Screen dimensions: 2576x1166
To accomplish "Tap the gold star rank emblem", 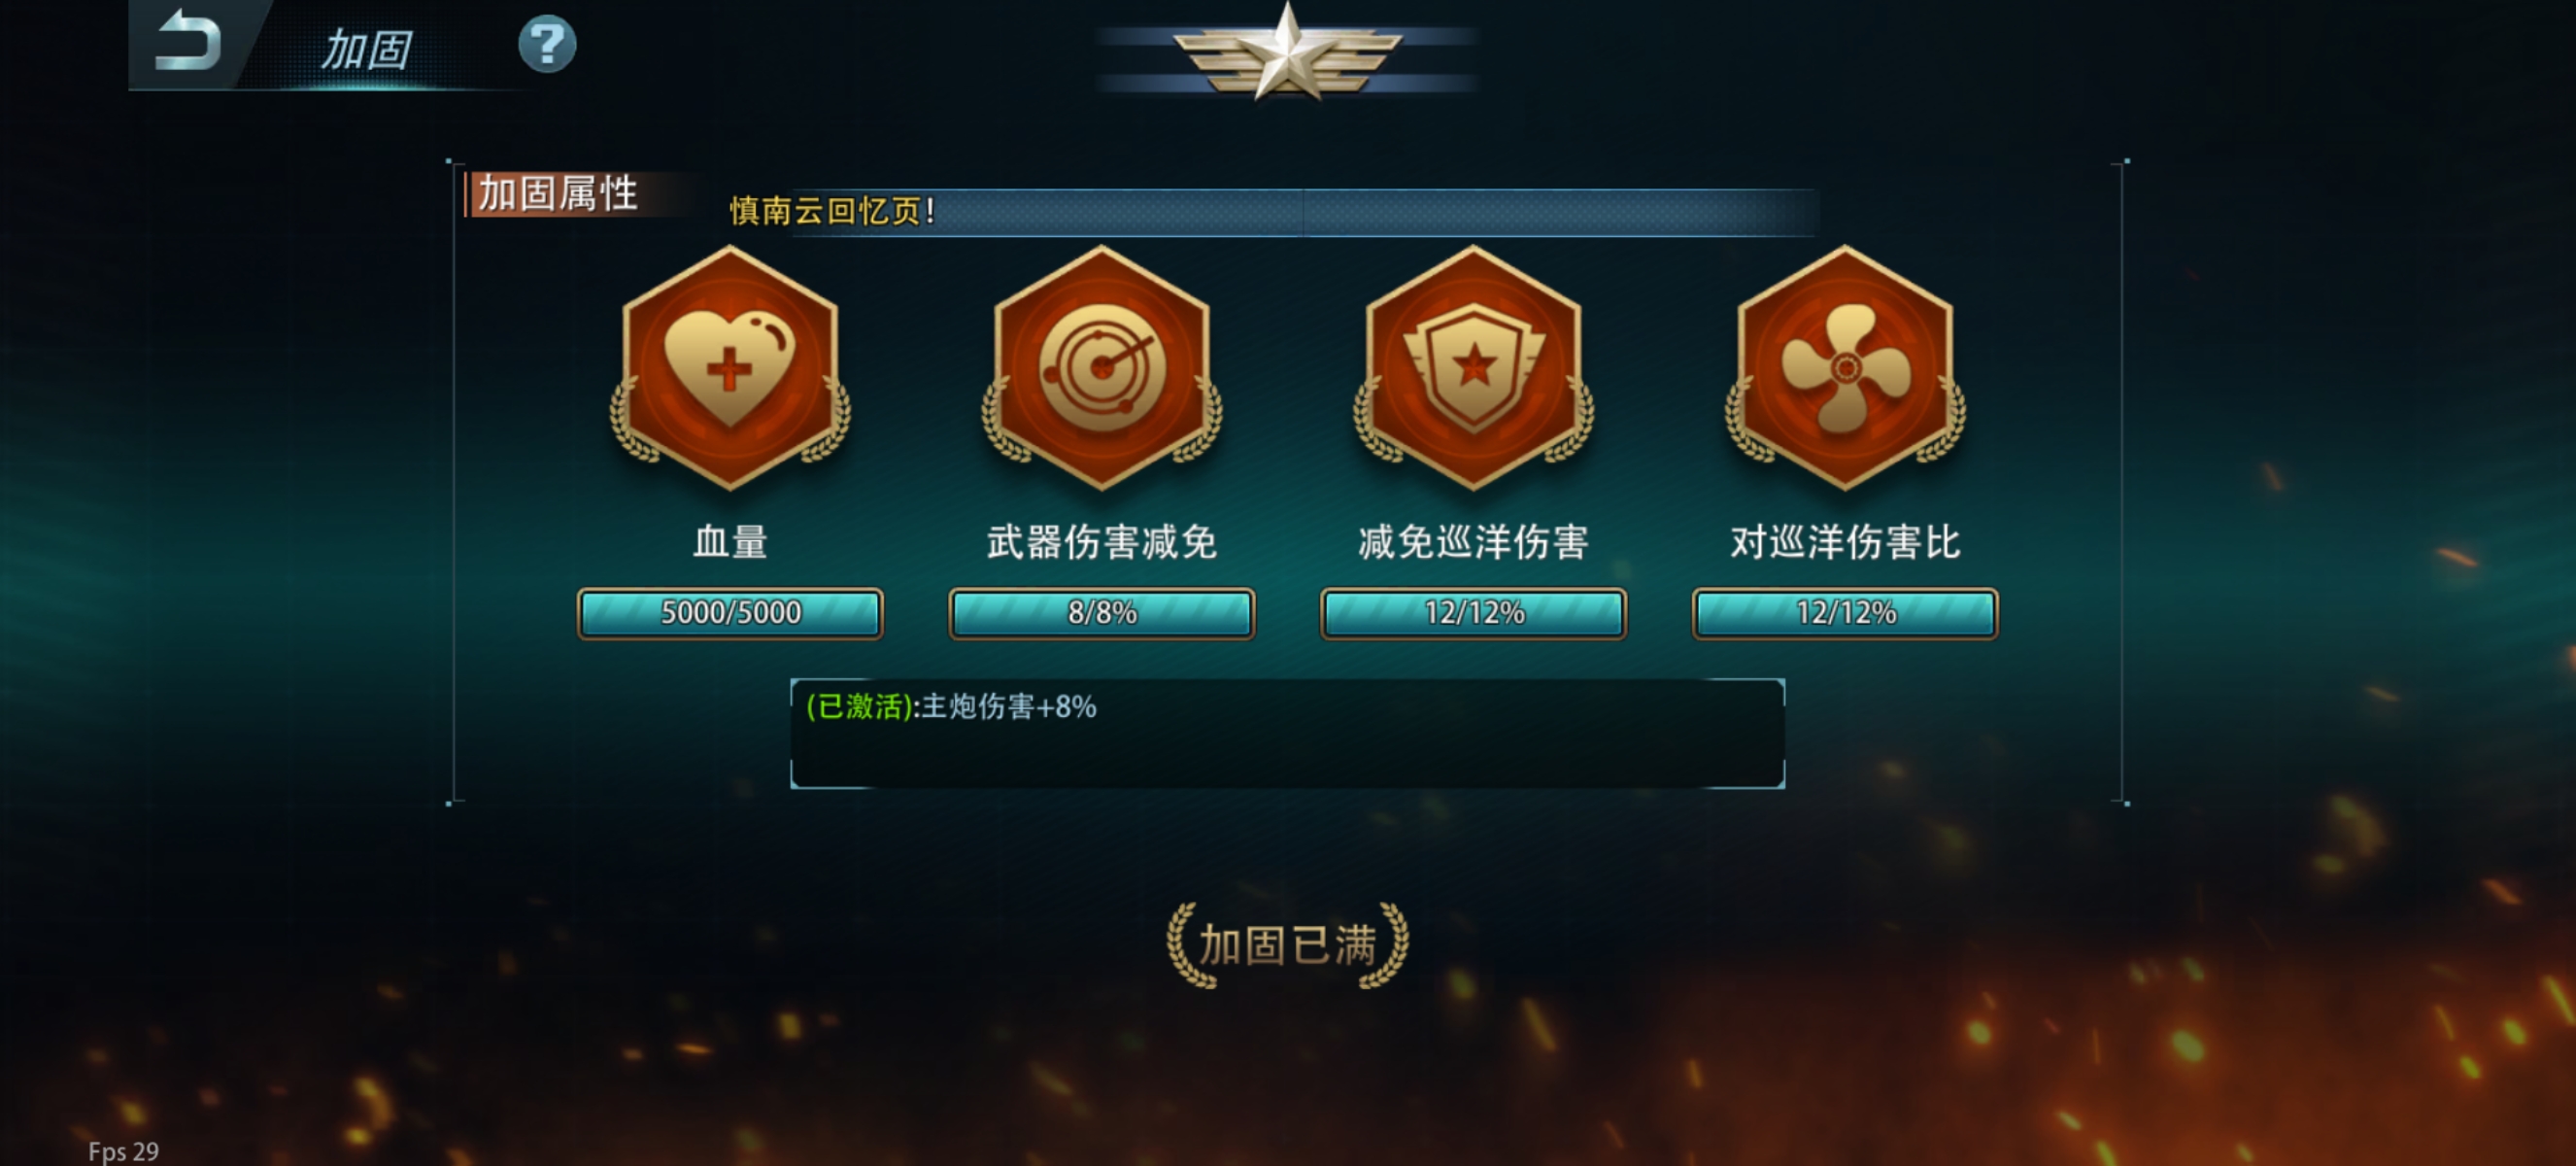I will 1287,52.
